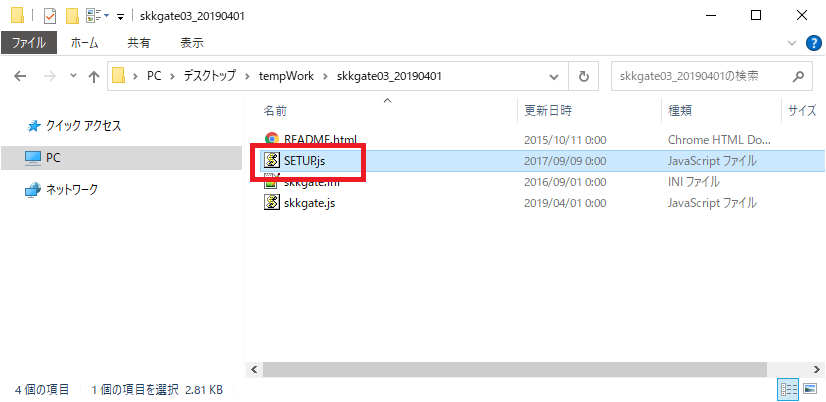This screenshot has height=402, width=826.
Task: Open the ファイル menu tab
Action: [x=28, y=43]
